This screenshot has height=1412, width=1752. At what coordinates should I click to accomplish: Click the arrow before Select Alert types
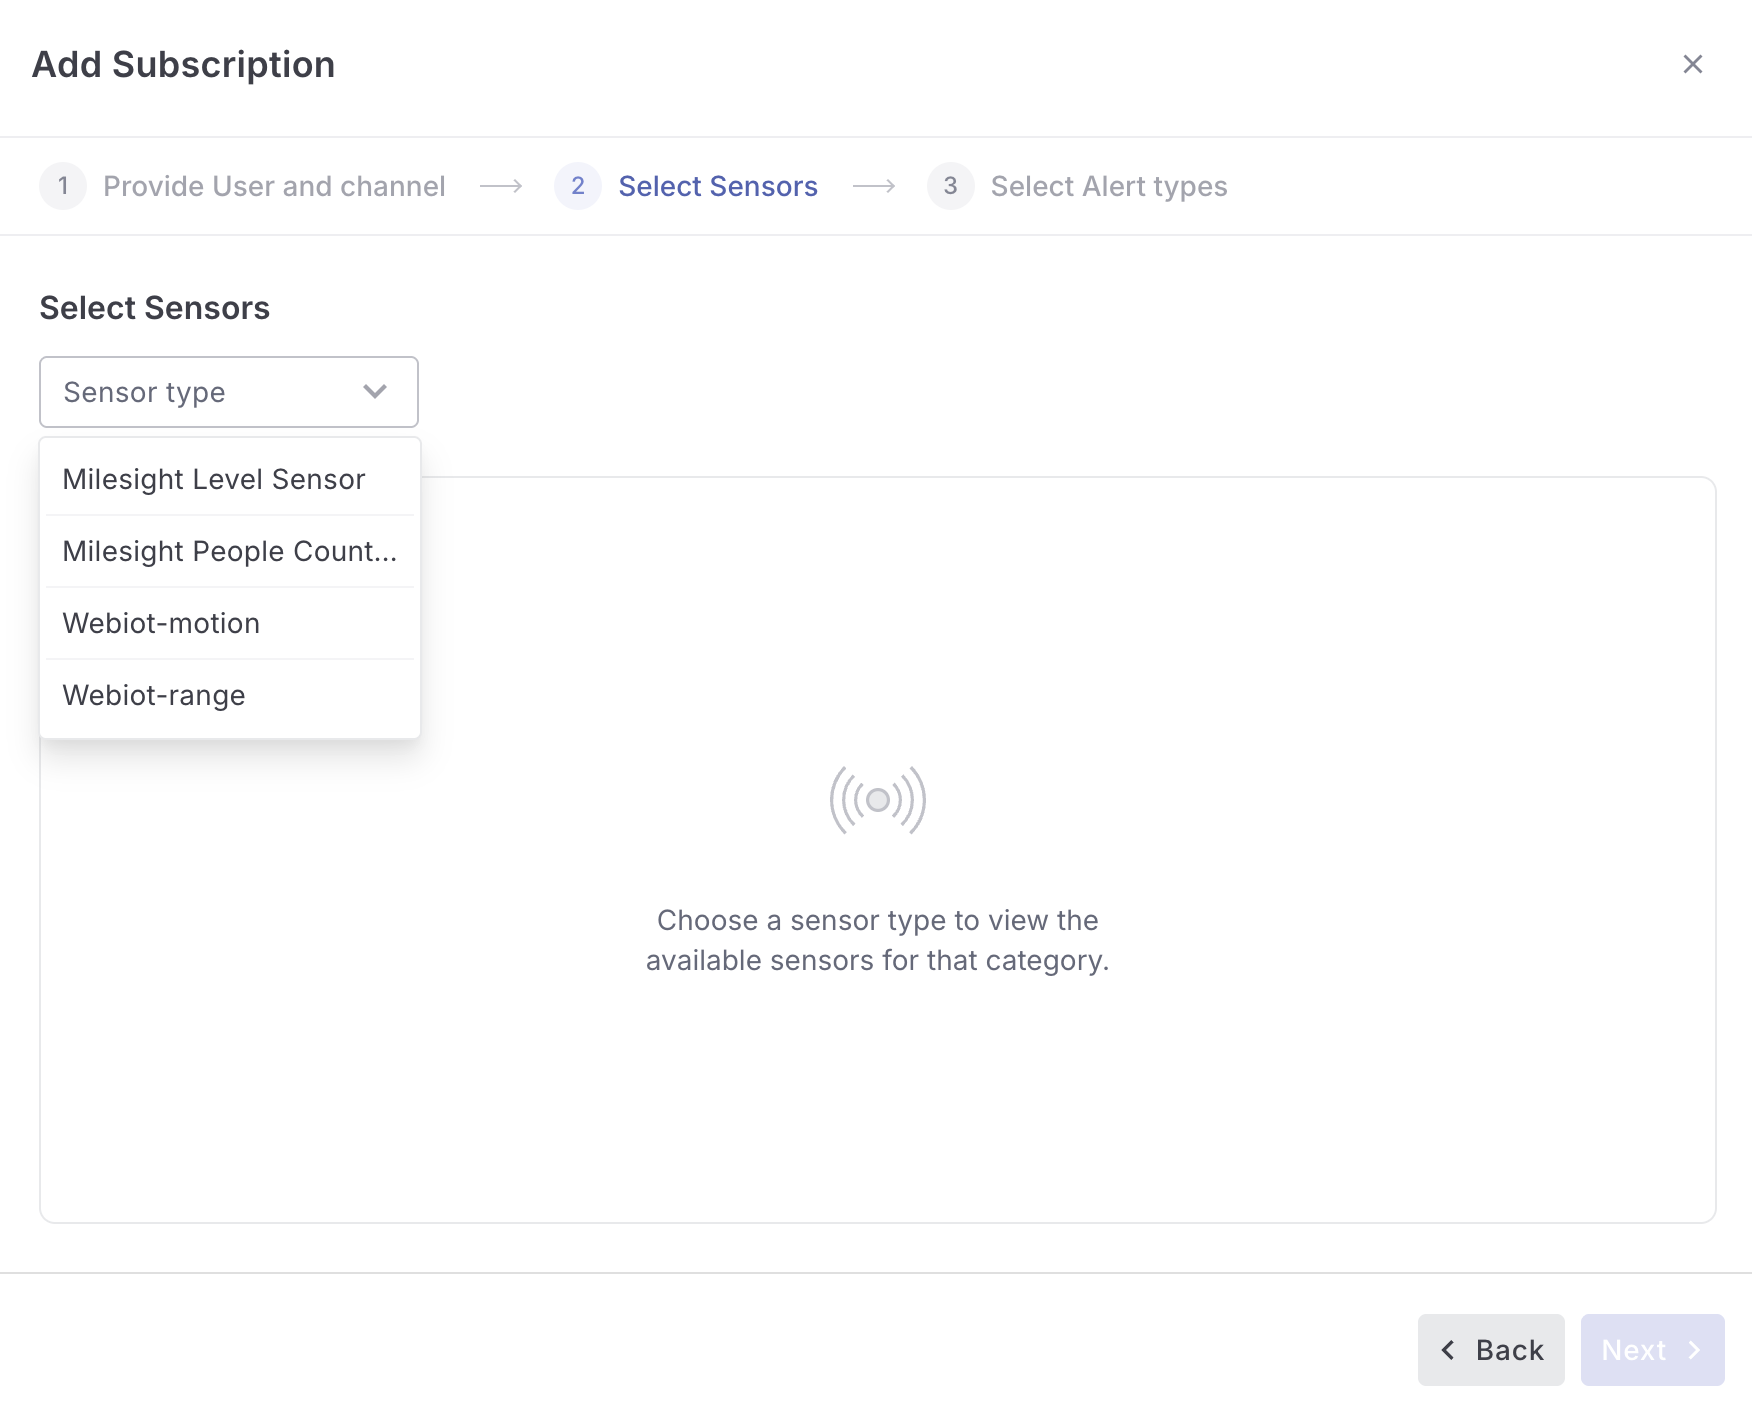tap(874, 186)
